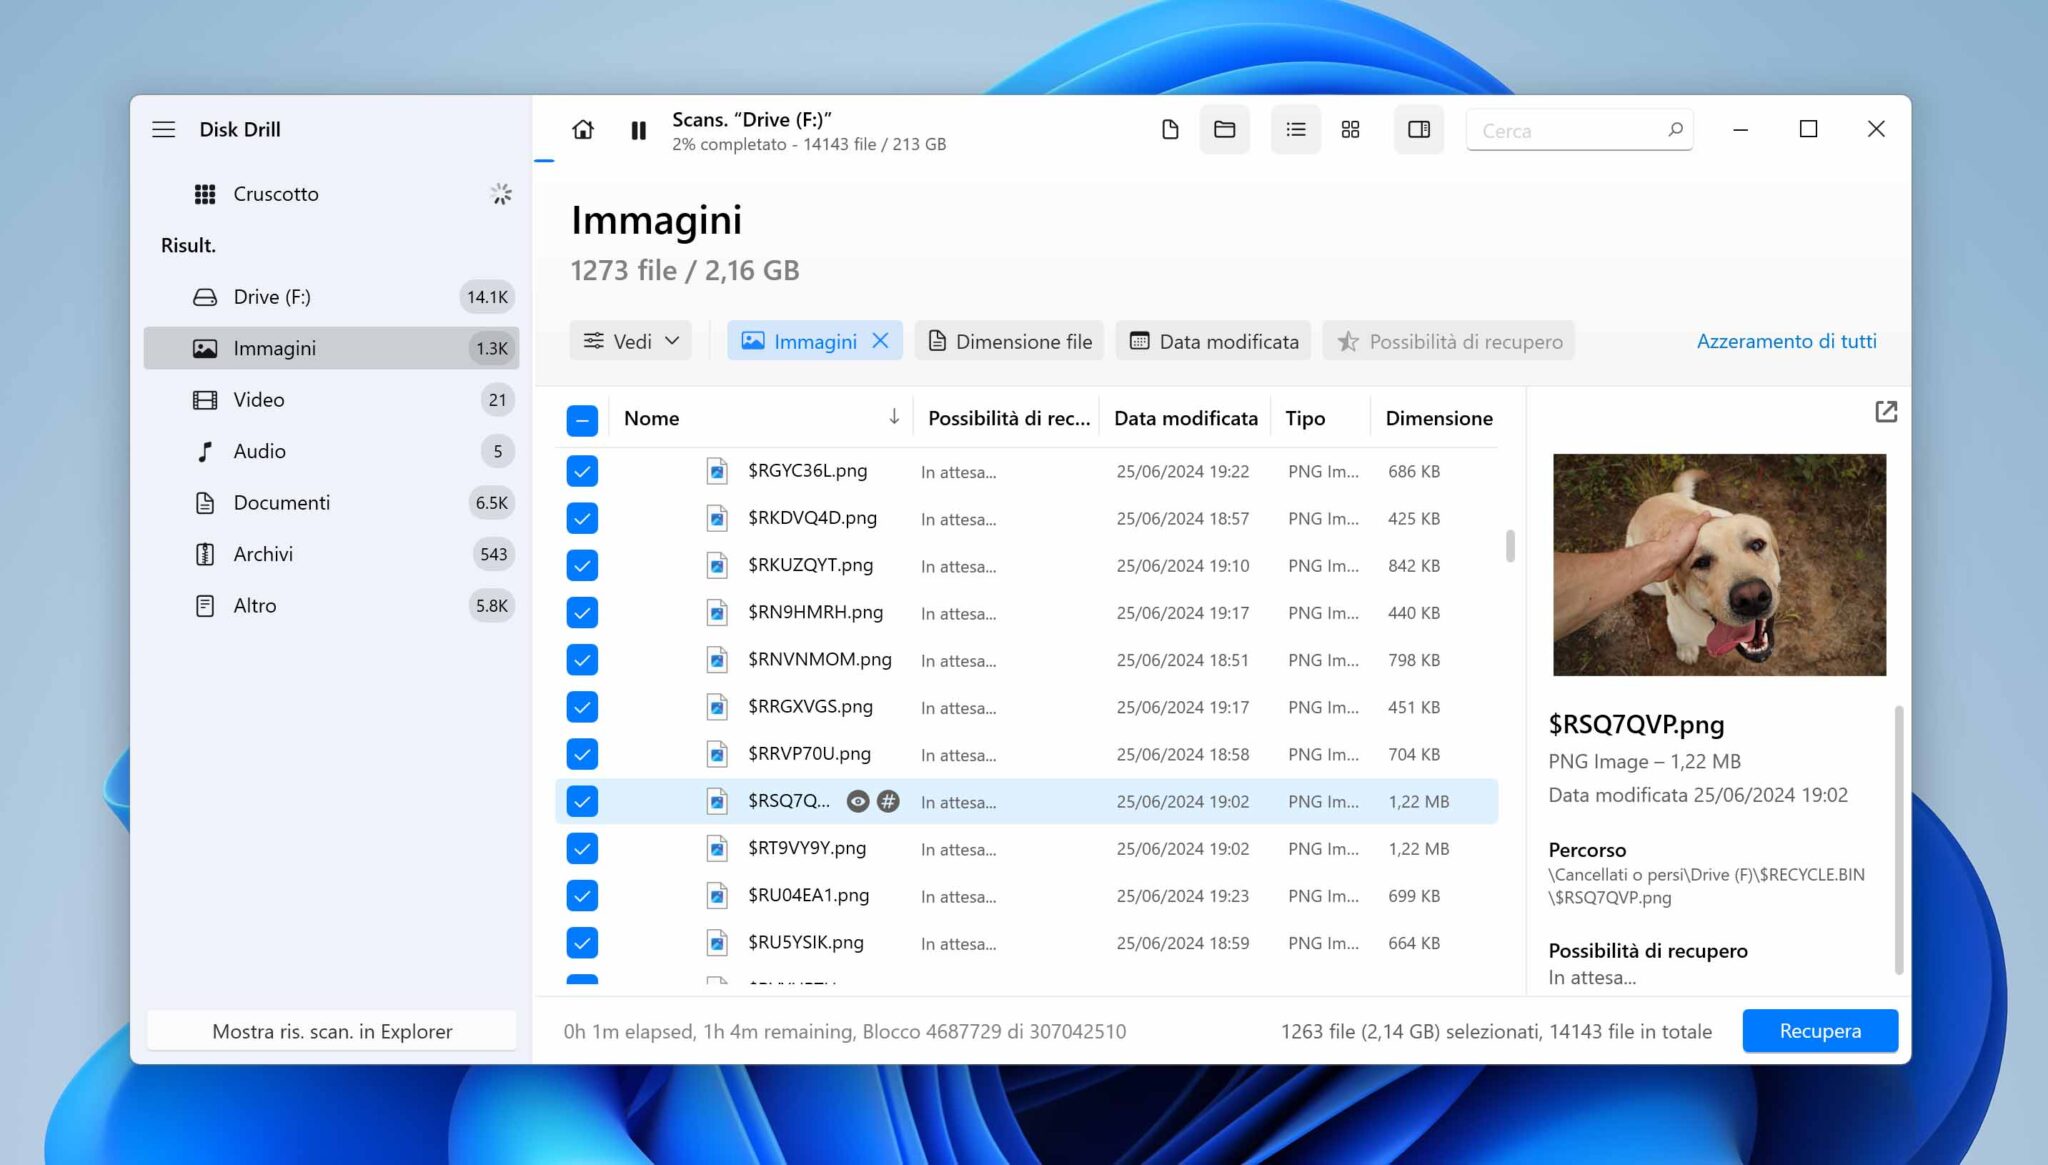The width and height of the screenshot is (2048, 1165).
Task: Open preview in external window icon
Action: [1885, 412]
